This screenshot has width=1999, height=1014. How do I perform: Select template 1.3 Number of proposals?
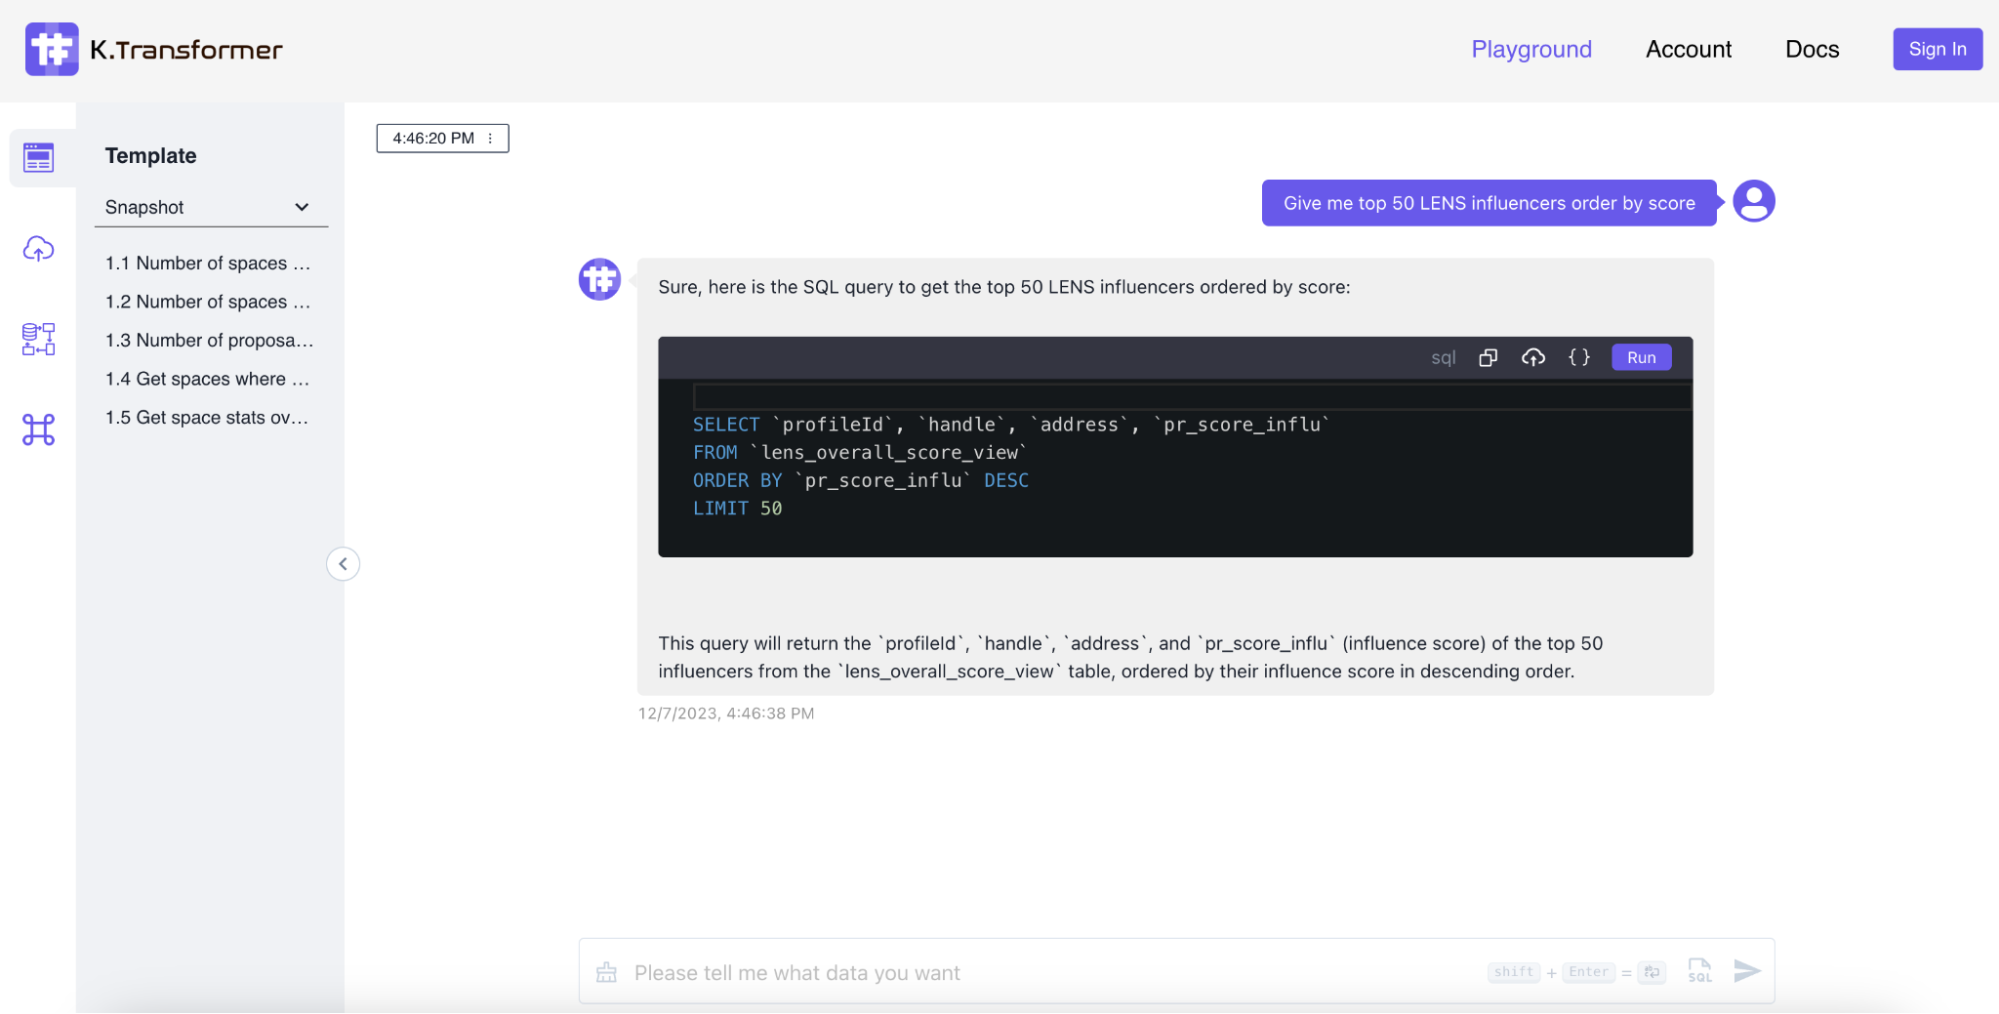(209, 340)
